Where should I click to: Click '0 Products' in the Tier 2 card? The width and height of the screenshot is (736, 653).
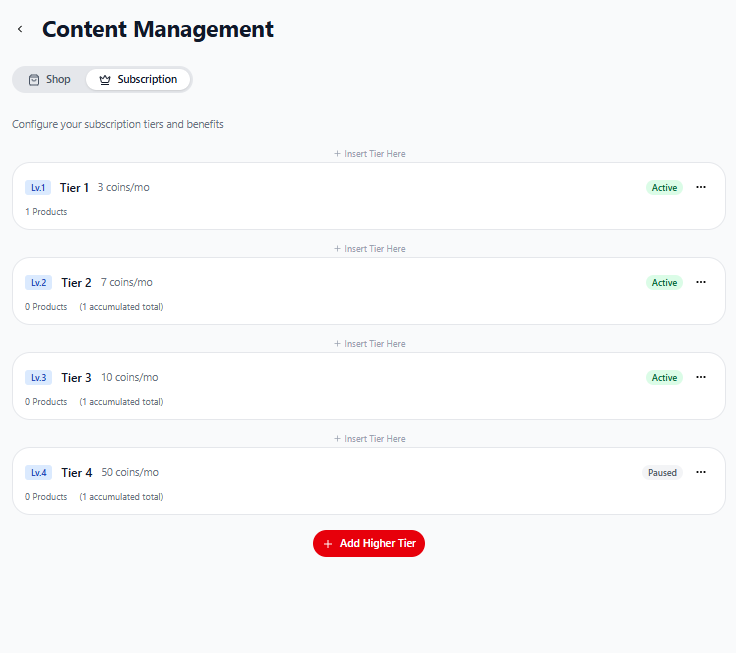pyautogui.click(x=46, y=307)
